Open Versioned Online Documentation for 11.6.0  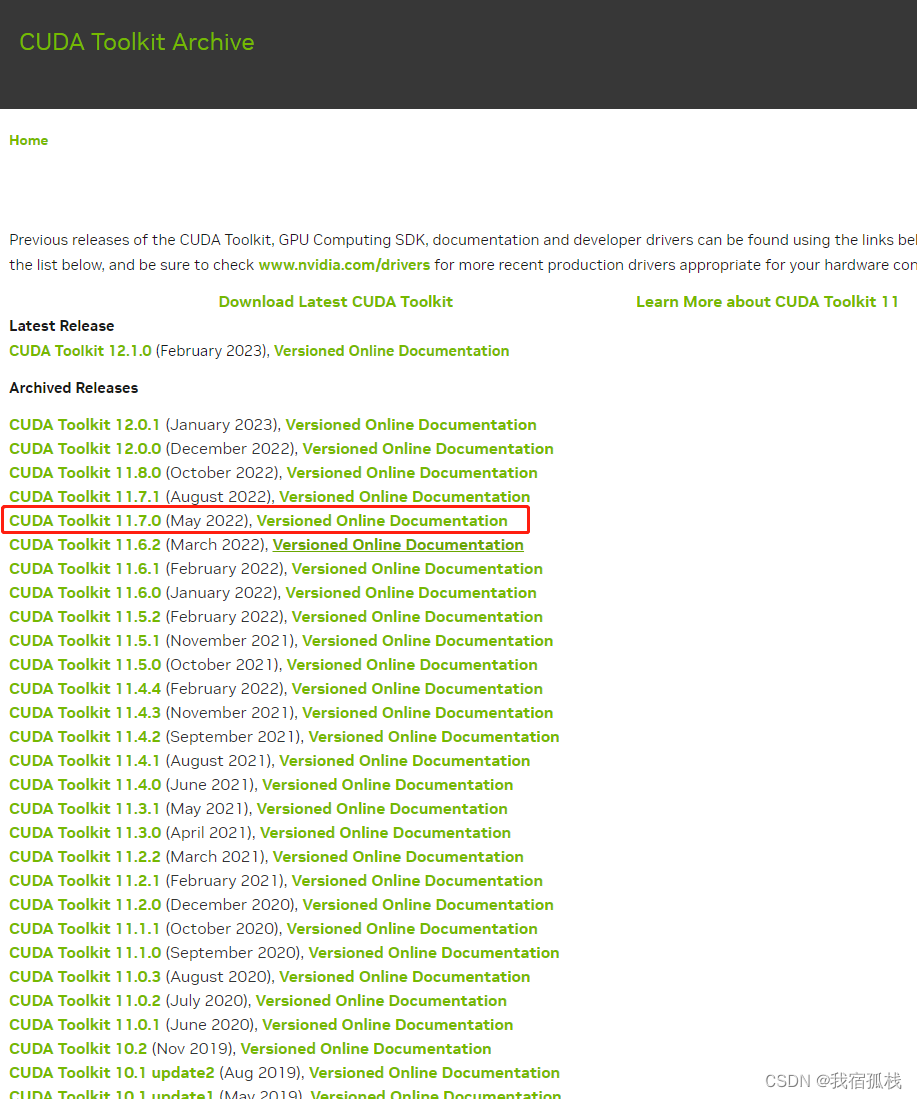(x=411, y=592)
